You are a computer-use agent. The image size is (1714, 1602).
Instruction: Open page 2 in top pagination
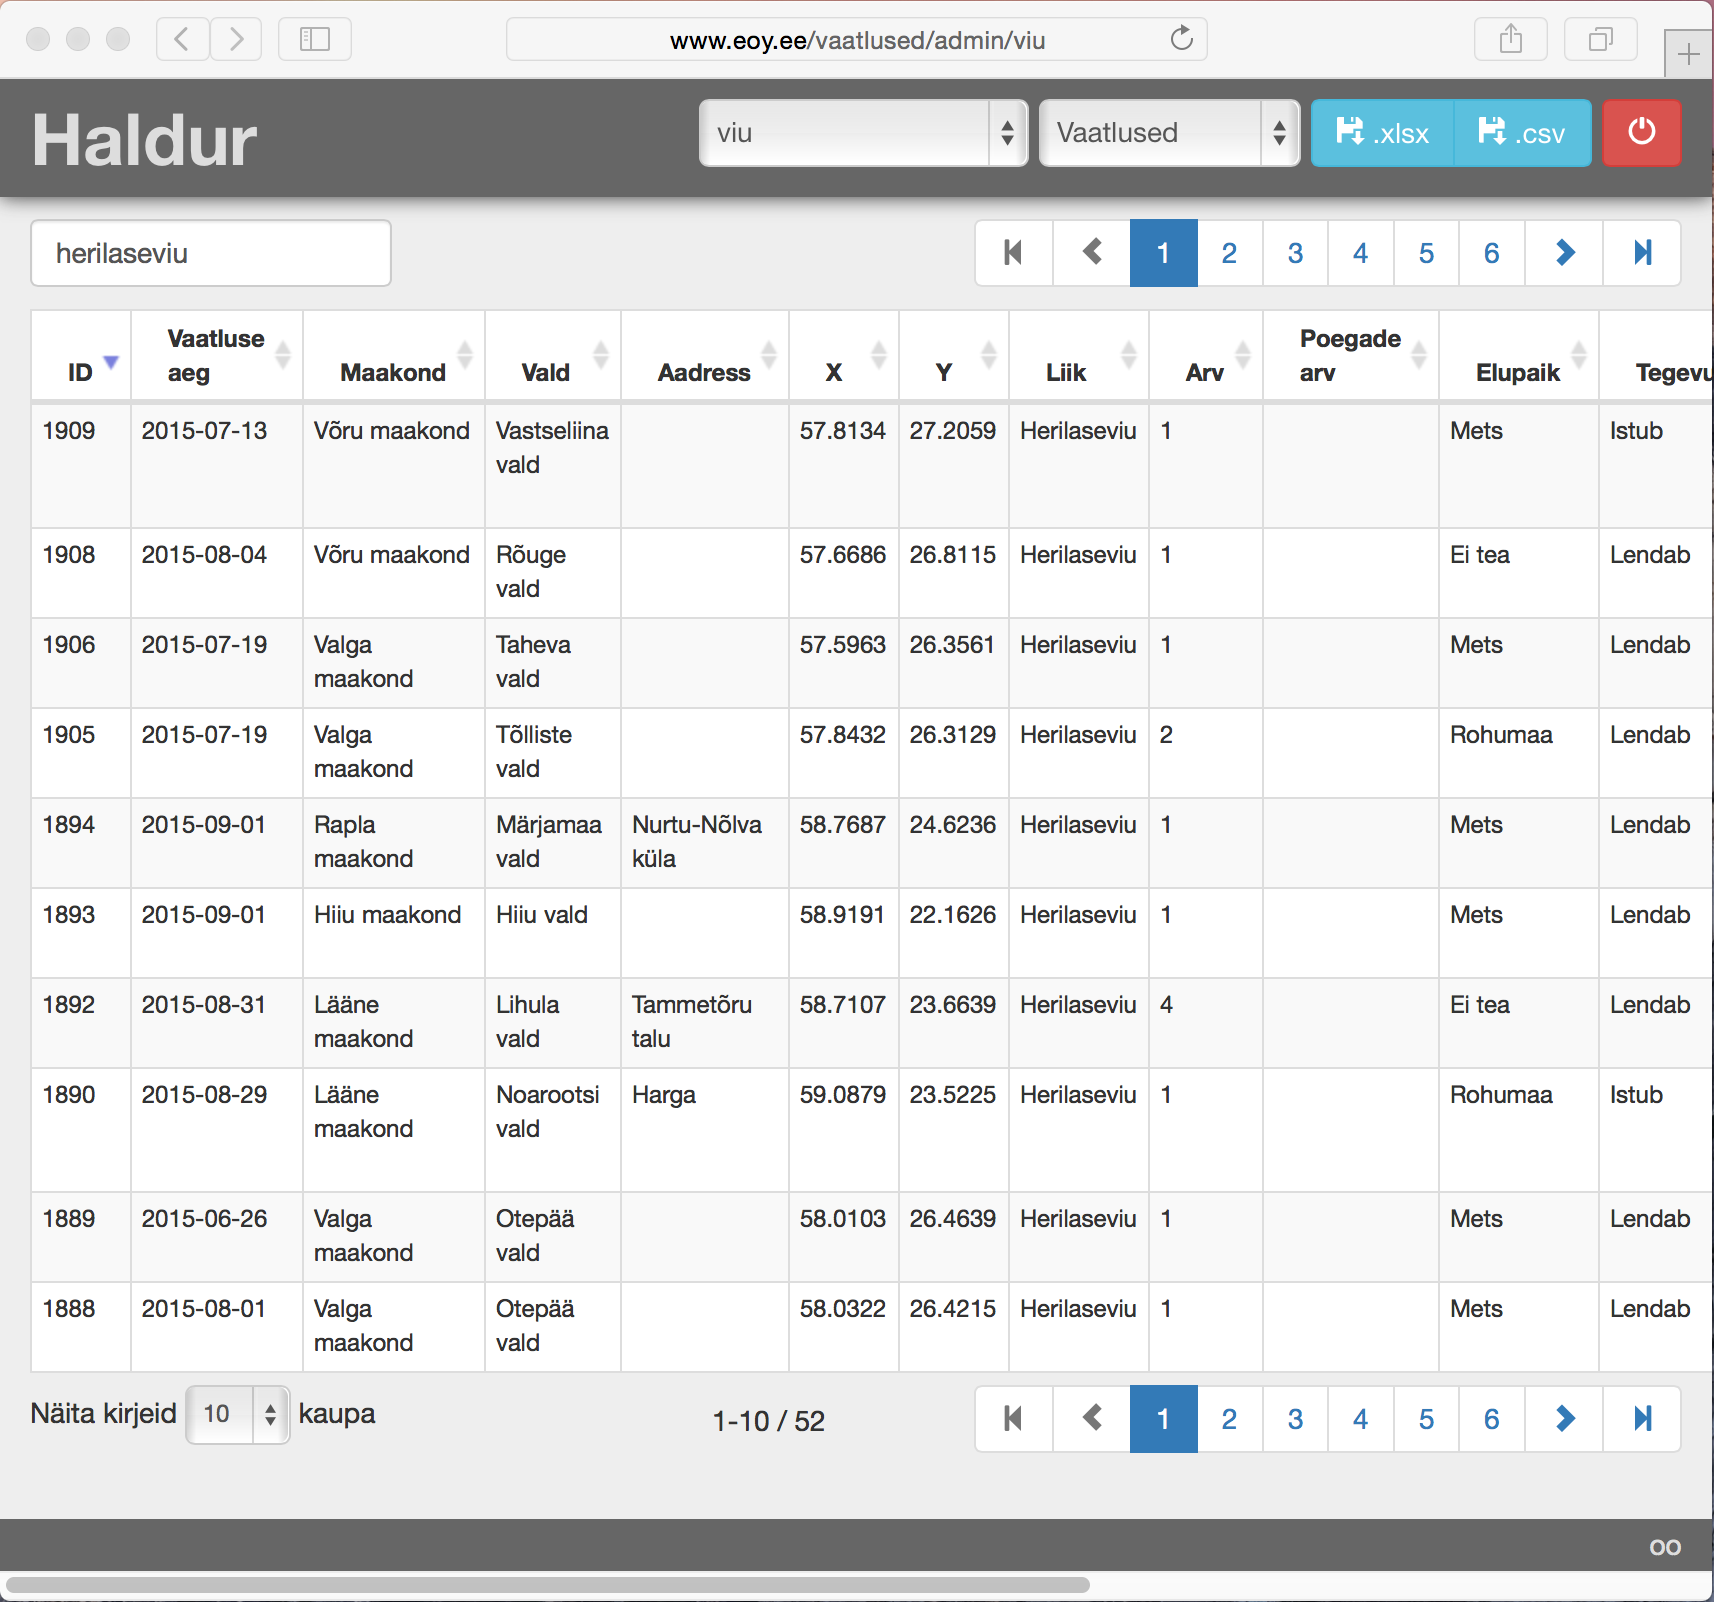(x=1229, y=253)
